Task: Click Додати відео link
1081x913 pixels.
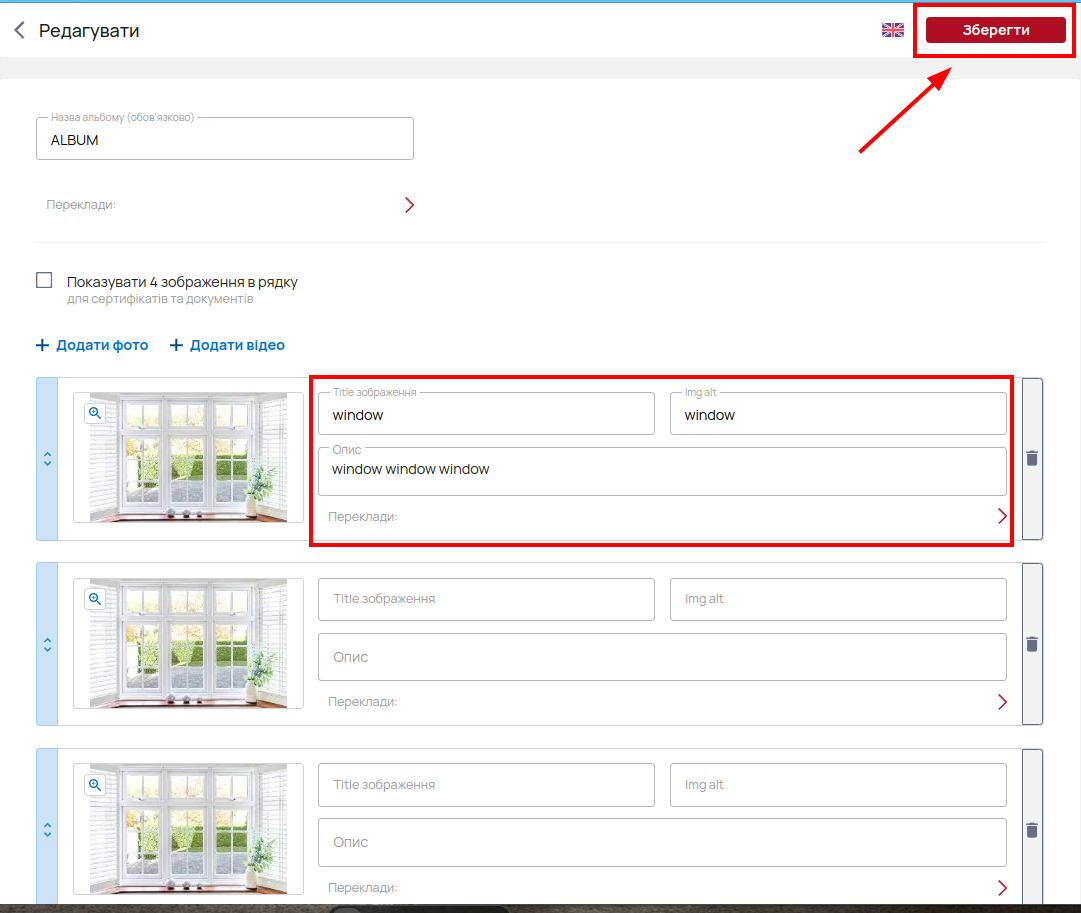Action: 227,345
